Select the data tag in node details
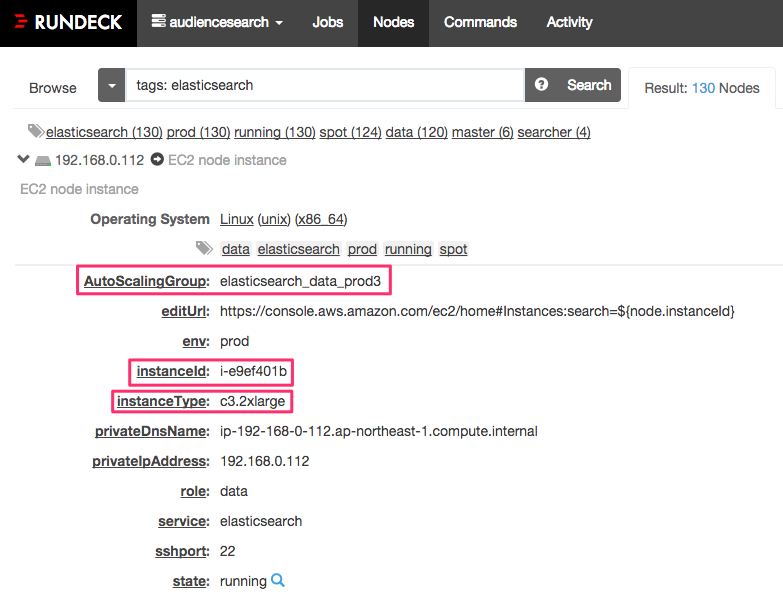This screenshot has width=783, height=595. tap(236, 249)
